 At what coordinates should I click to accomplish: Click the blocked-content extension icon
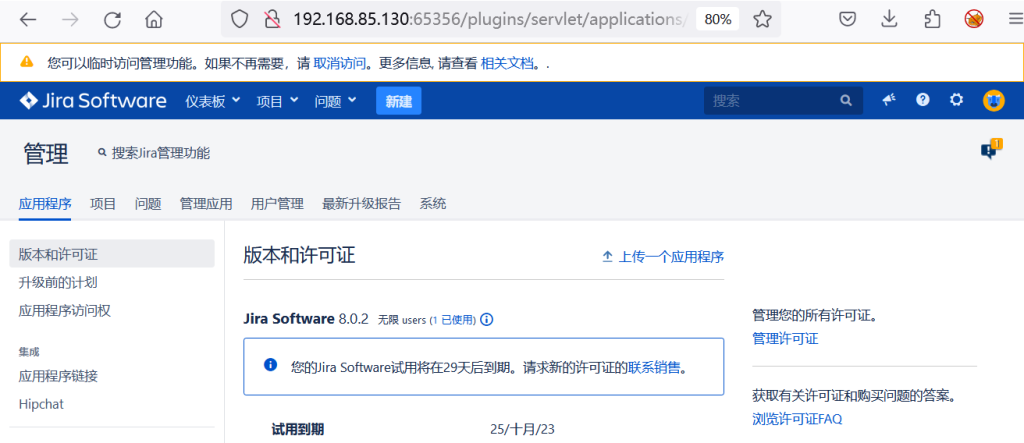974,20
